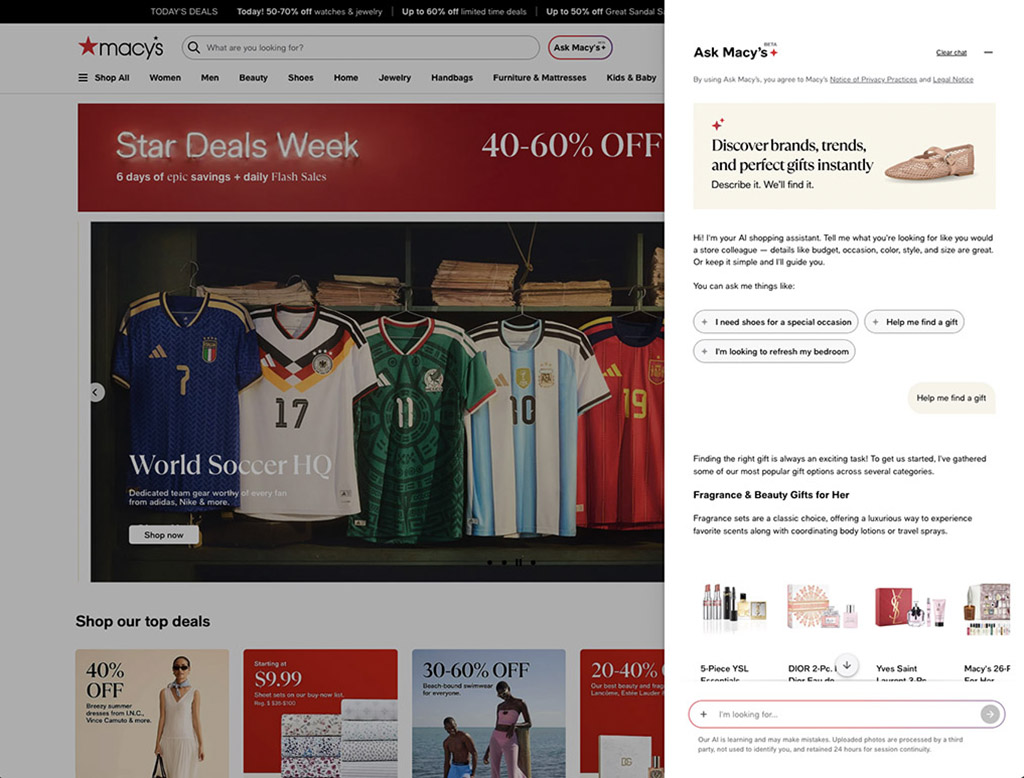Click the 50-70% off watches & jewelry deal
The width and height of the screenshot is (1024, 778).
click(310, 12)
